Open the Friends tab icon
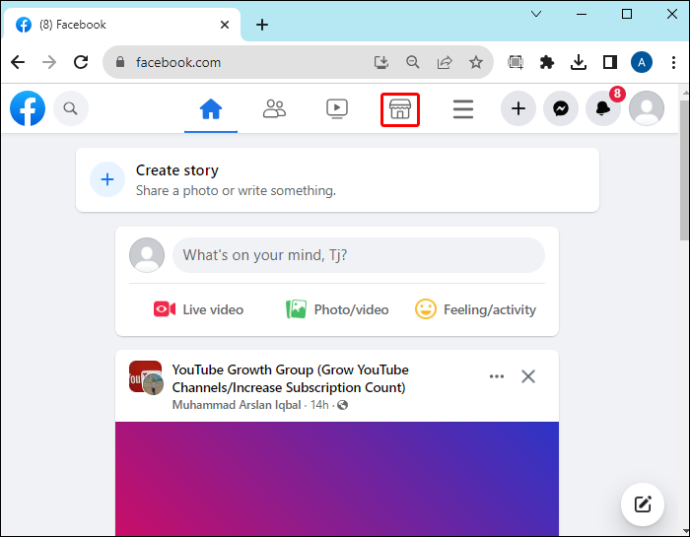Screen dimensions: 690x537 (274, 109)
